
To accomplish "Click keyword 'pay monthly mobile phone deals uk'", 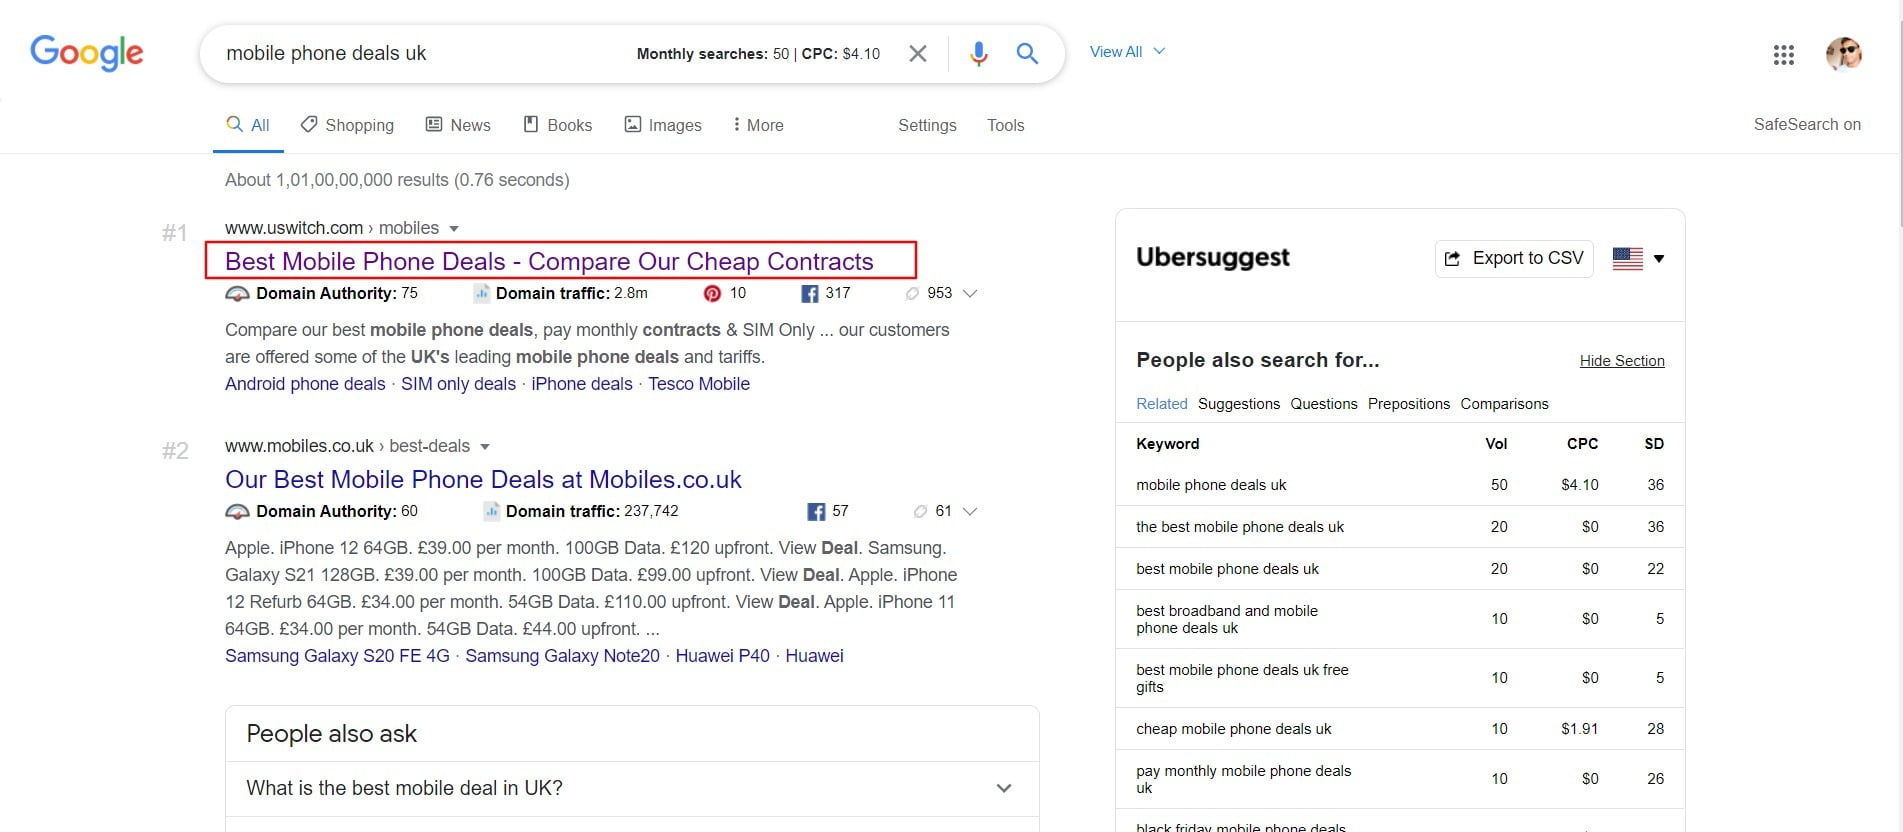I will (x=1243, y=779).
